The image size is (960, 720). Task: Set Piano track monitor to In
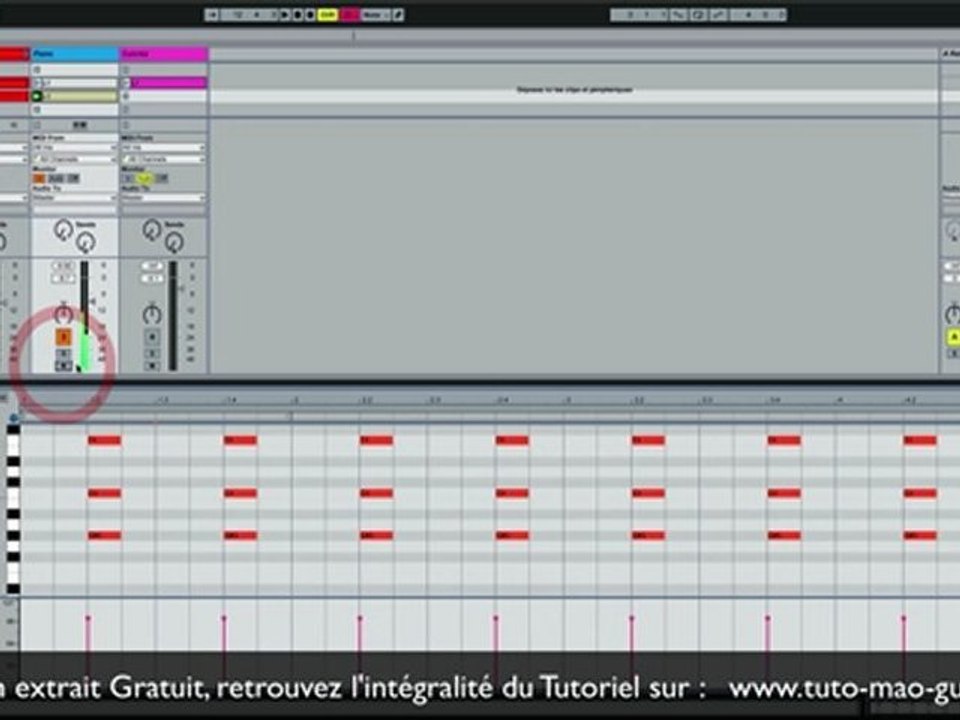[x=40, y=178]
